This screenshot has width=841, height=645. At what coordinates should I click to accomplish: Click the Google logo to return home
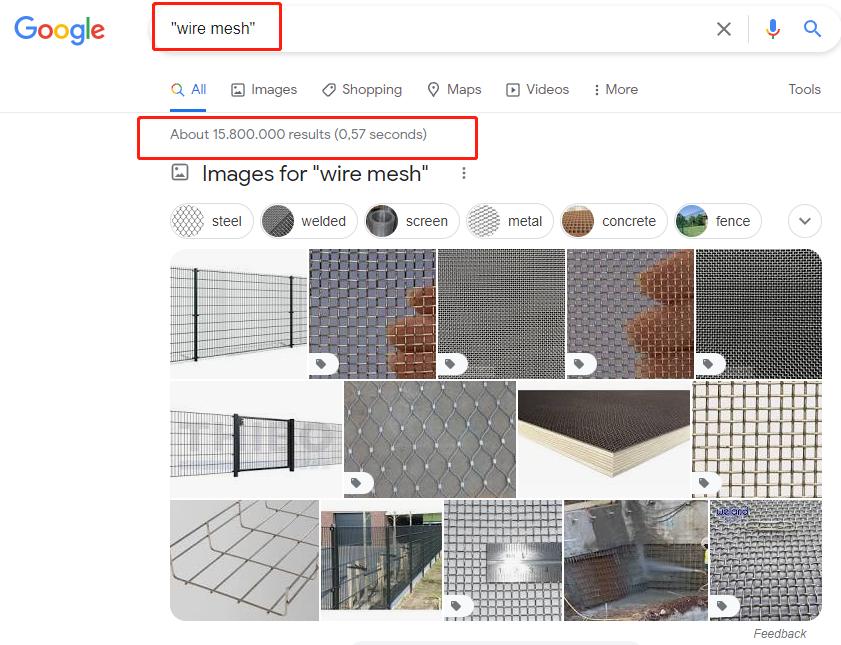59,30
